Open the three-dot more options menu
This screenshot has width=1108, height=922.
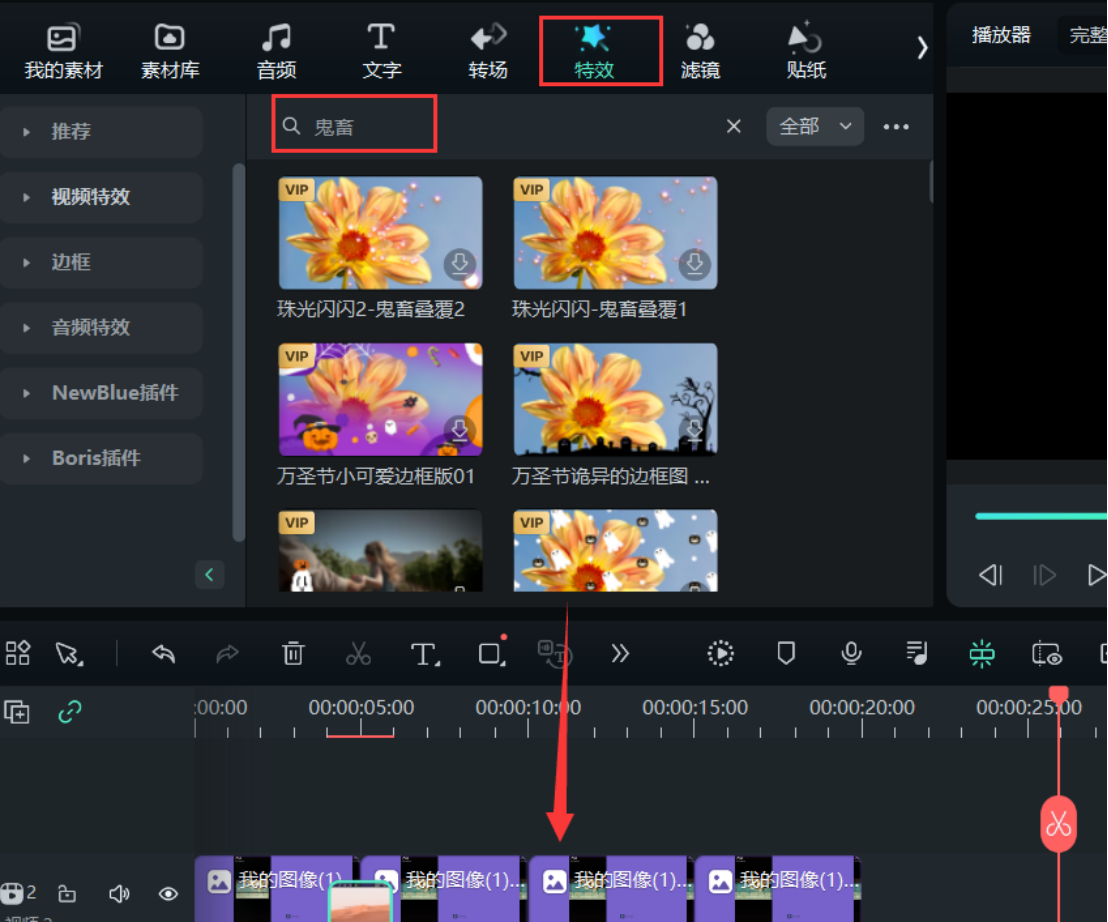point(896,127)
